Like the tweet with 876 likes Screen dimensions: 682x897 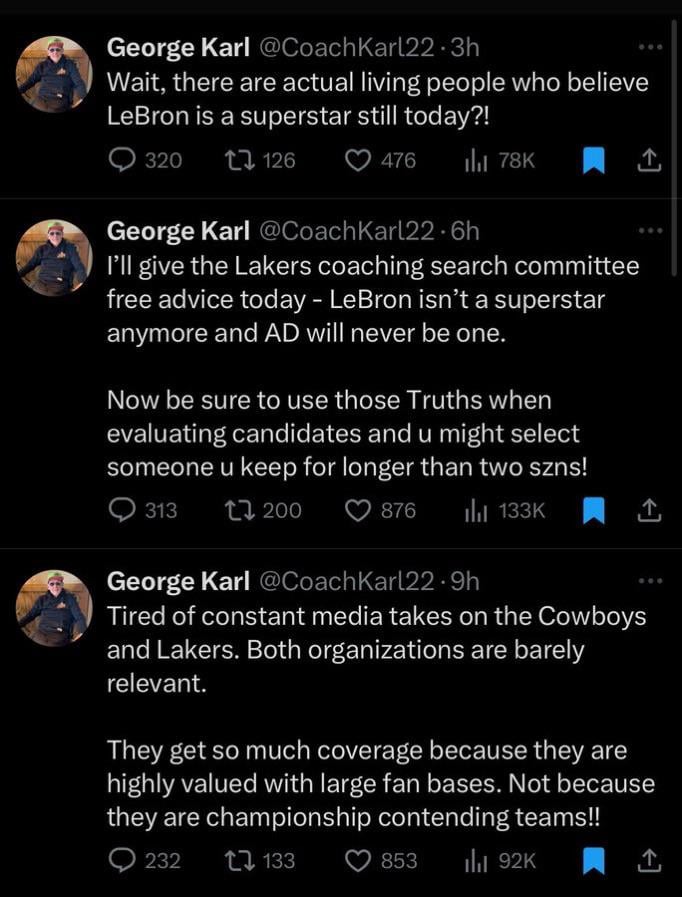359,510
